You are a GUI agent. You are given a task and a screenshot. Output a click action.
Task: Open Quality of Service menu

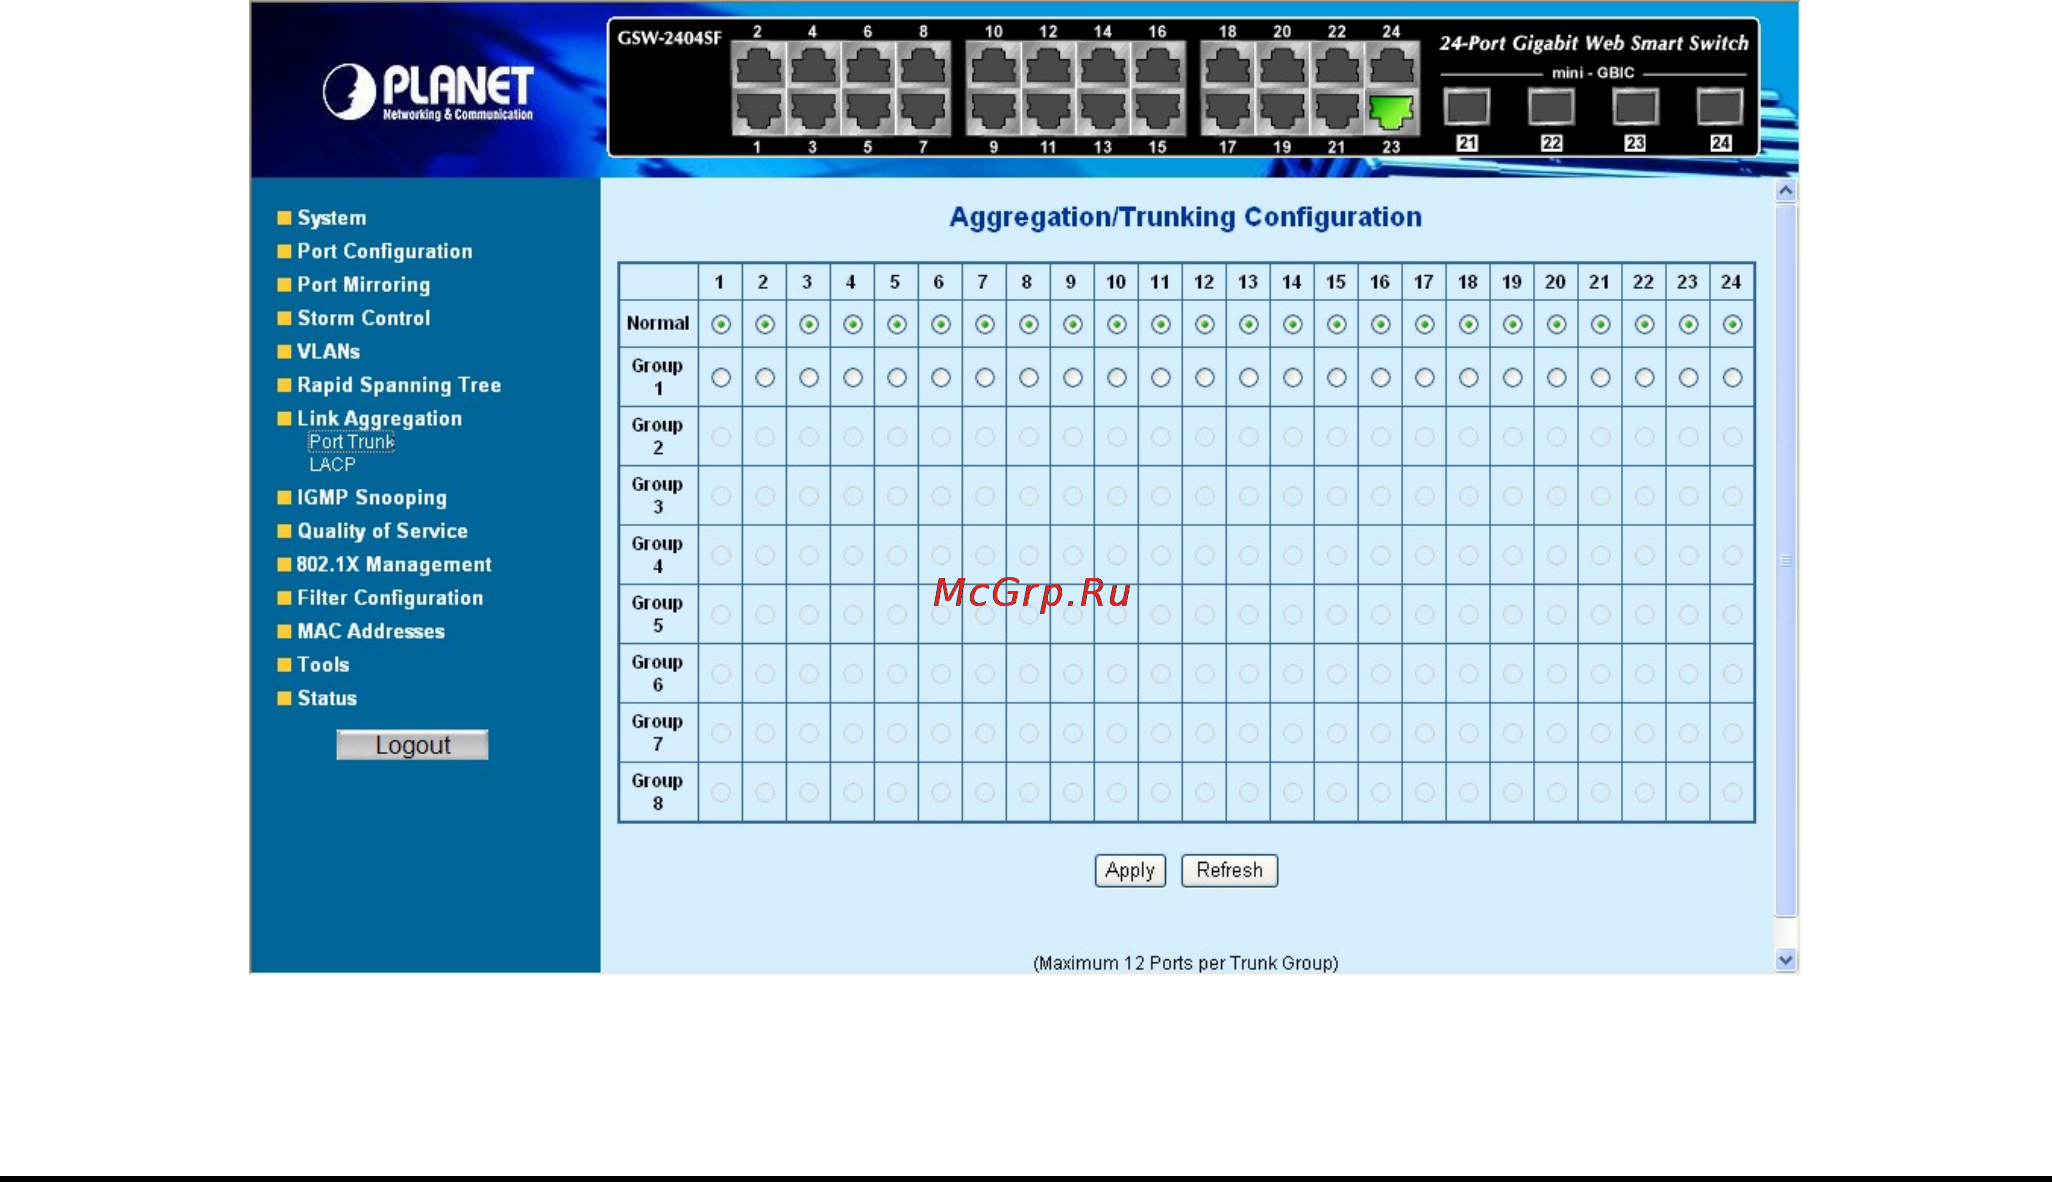(x=382, y=531)
